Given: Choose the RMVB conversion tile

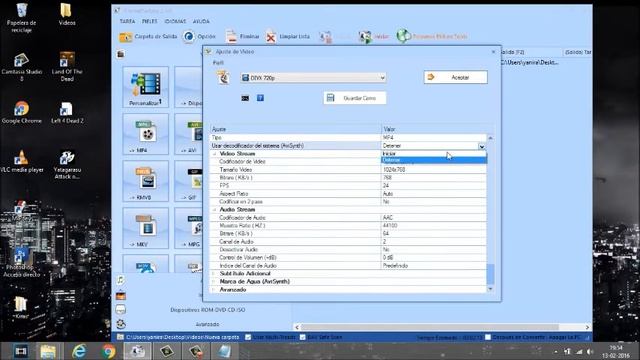Looking at the screenshot, I should point(146,181).
